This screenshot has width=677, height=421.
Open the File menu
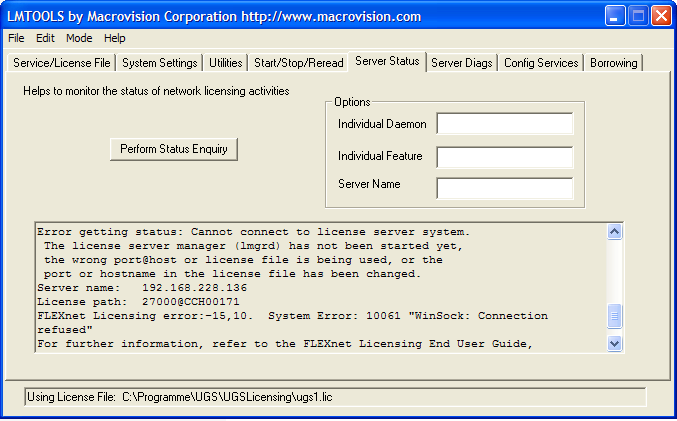click(x=16, y=38)
